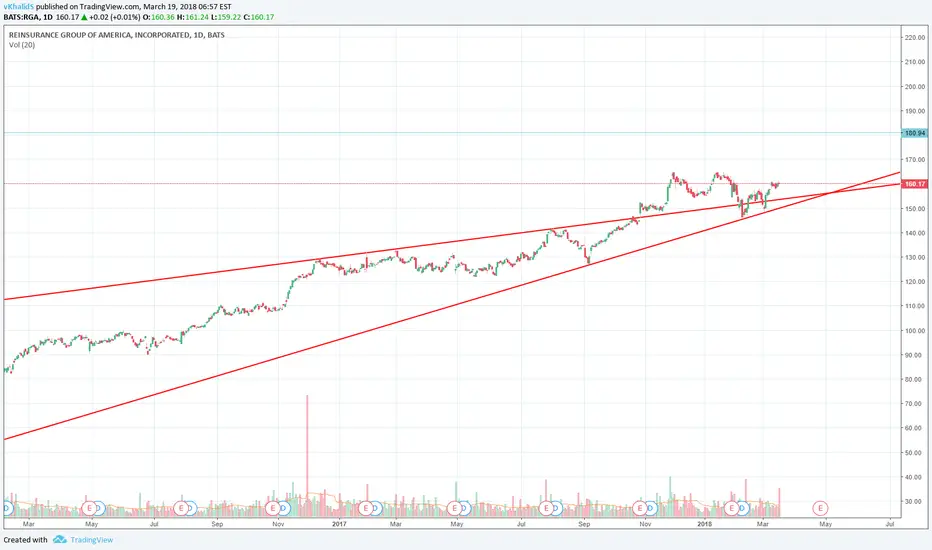Click the earnings E marker between Jul and Sep 2016
The image size is (932, 550).
click(181, 508)
